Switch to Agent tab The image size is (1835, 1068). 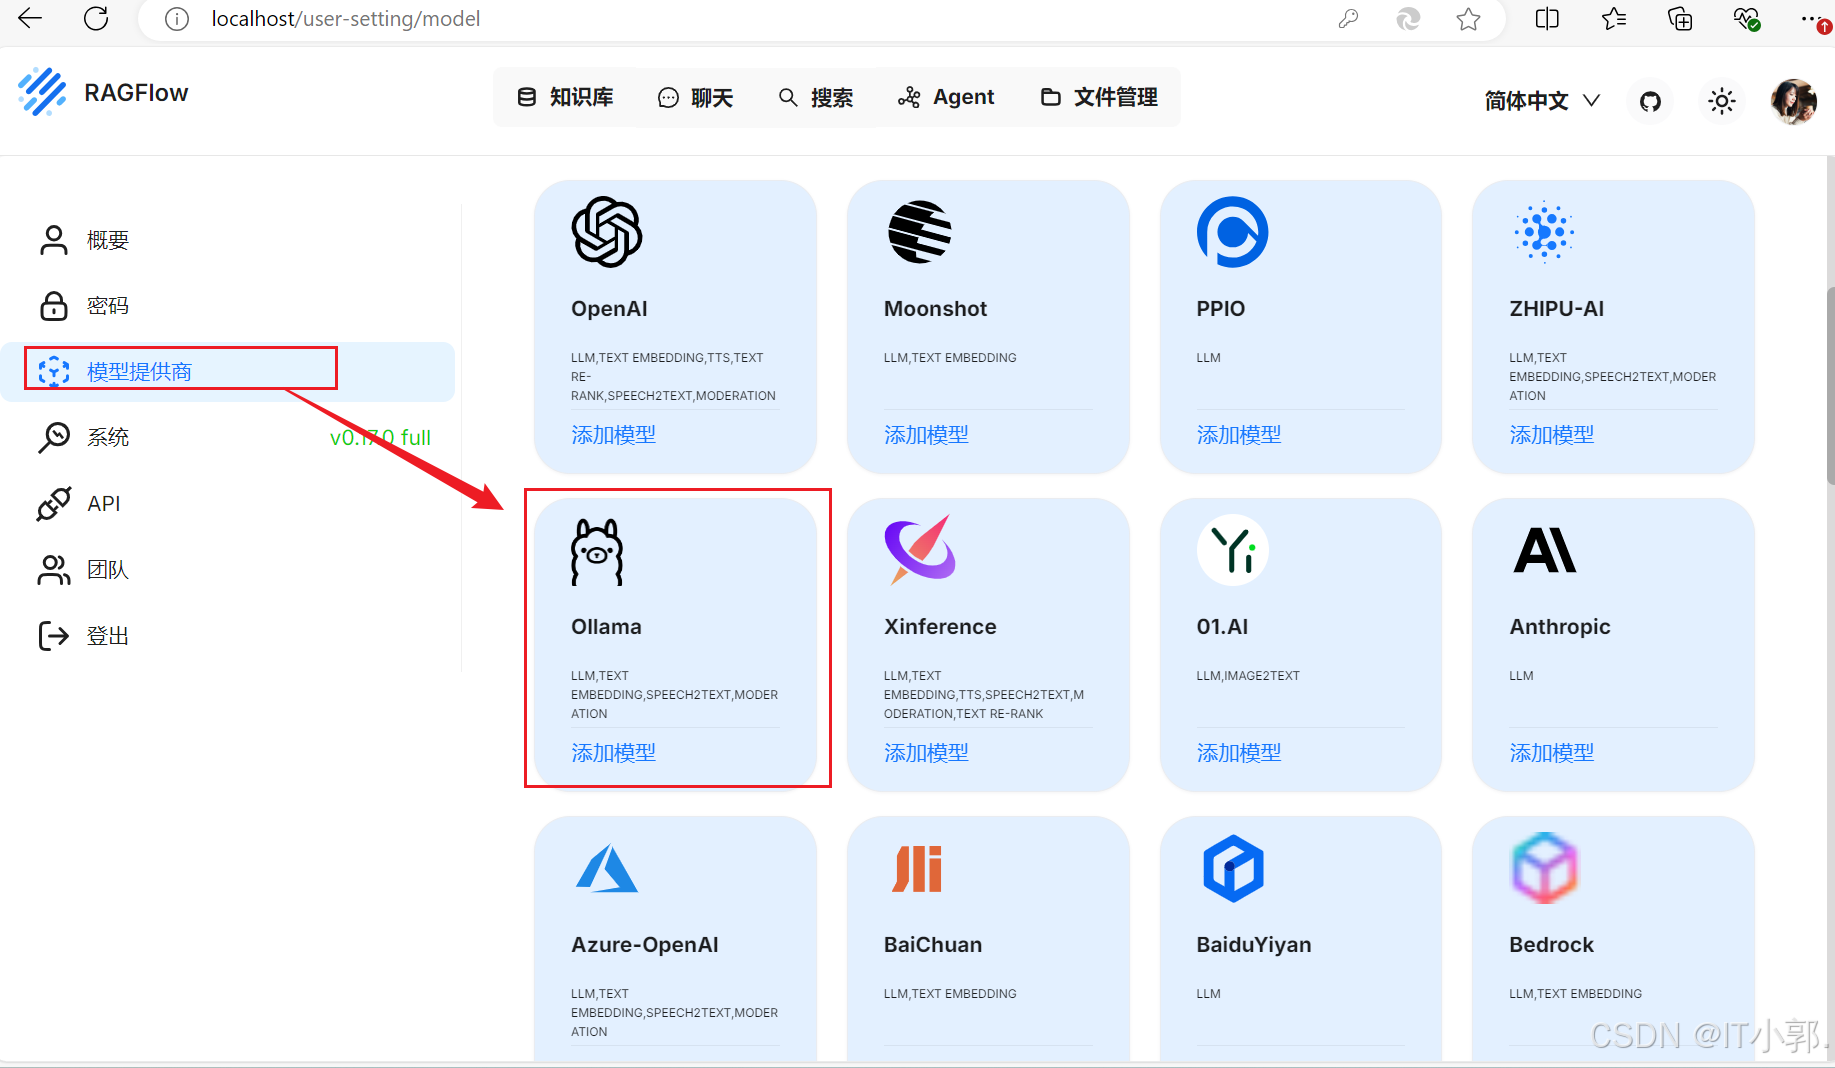pos(946,97)
